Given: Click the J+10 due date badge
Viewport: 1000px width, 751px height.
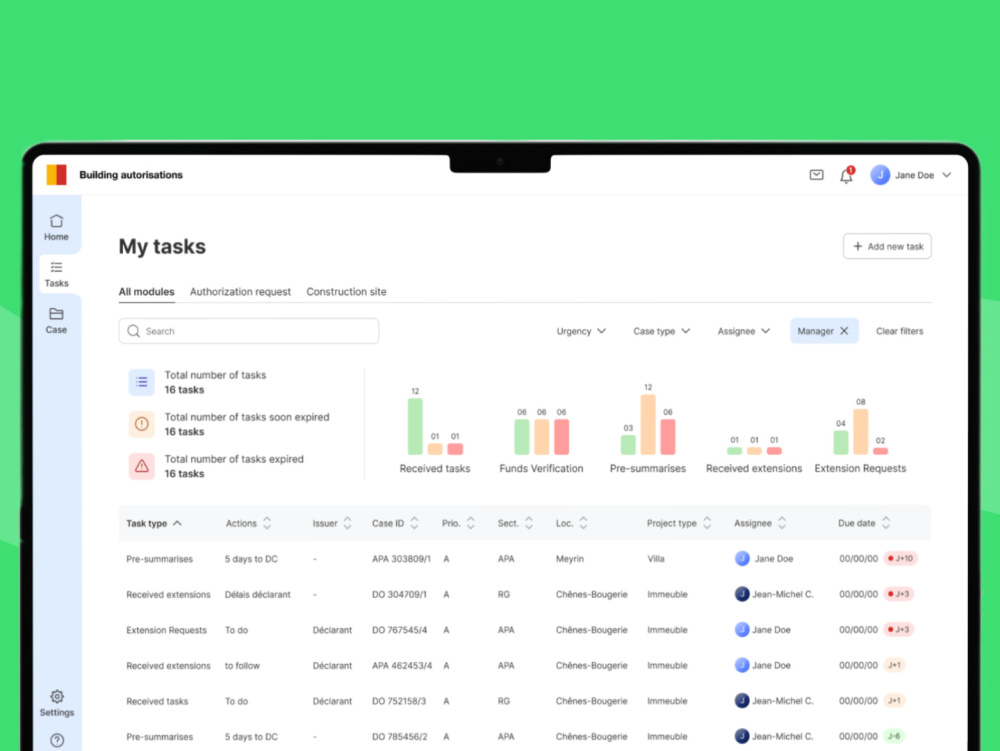Looking at the screenshot, I should (900, 558).
